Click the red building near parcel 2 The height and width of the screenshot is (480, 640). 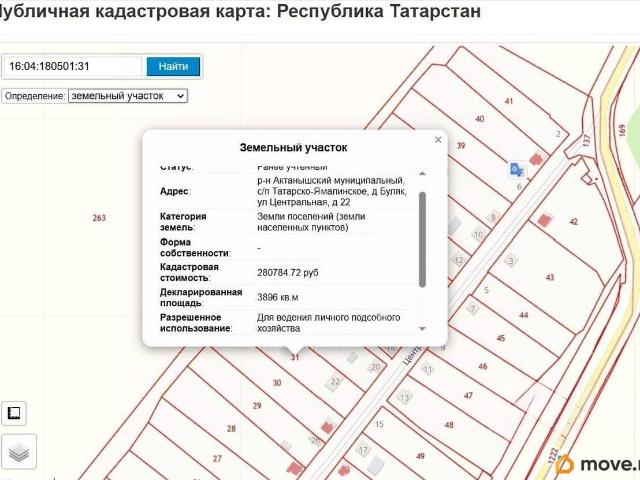pyautogui.click(x=536, y=158)
